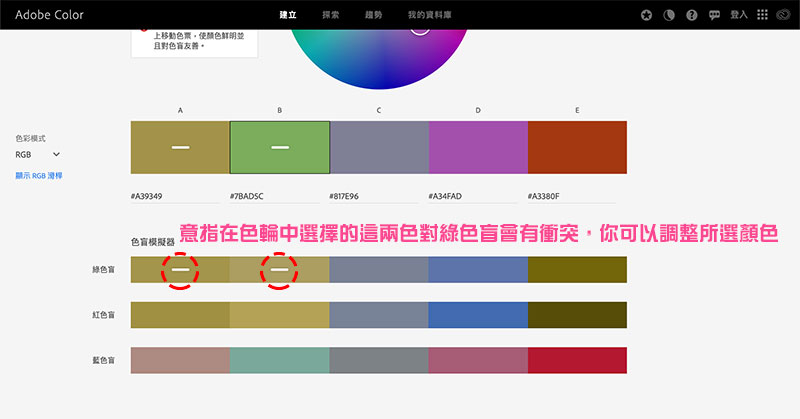Click the 顯示 RGB 滑桿 link

coord(39,175)
